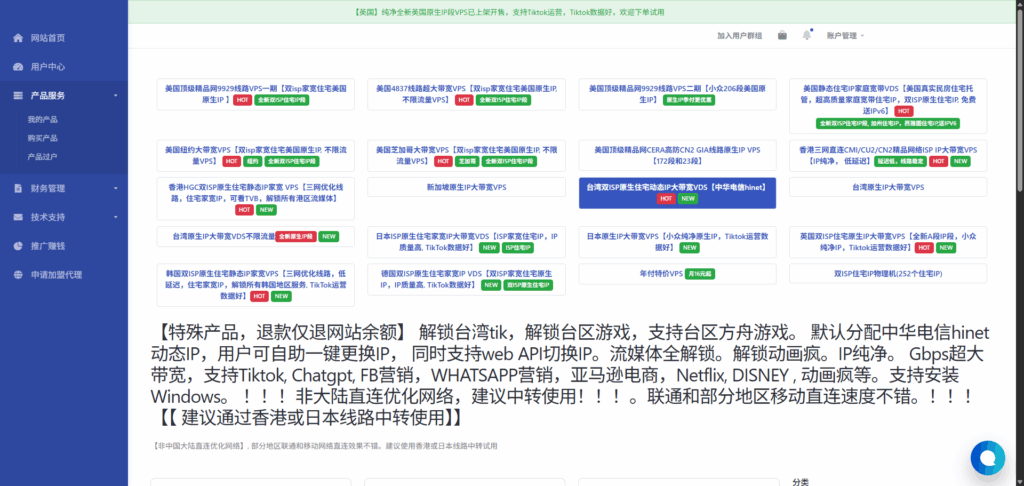The height and width of the screenshot is (486, 1024).
Task: Expand the 财务管理 sidebar chevron
Action: (116, 188)
